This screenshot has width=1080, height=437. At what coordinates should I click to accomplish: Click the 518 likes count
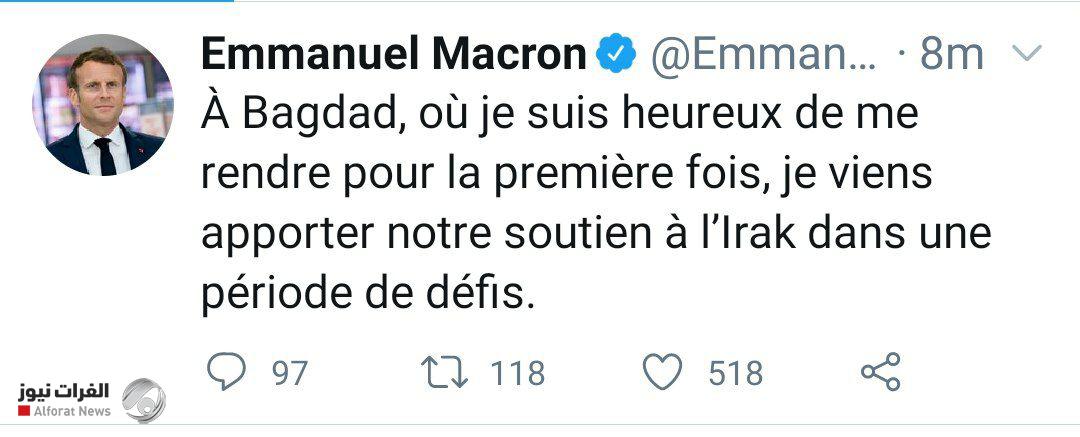pyautogui.click(x=735, y=373)
